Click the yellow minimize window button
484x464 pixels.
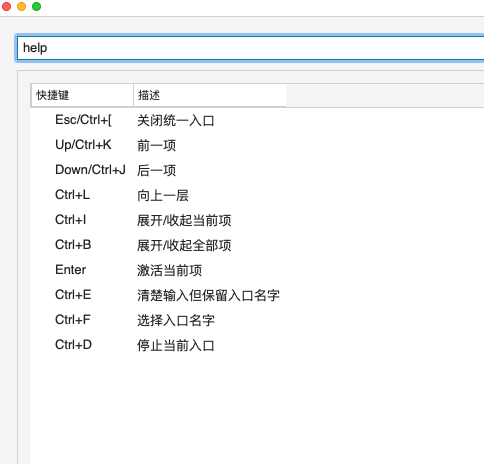pos(21,6)
